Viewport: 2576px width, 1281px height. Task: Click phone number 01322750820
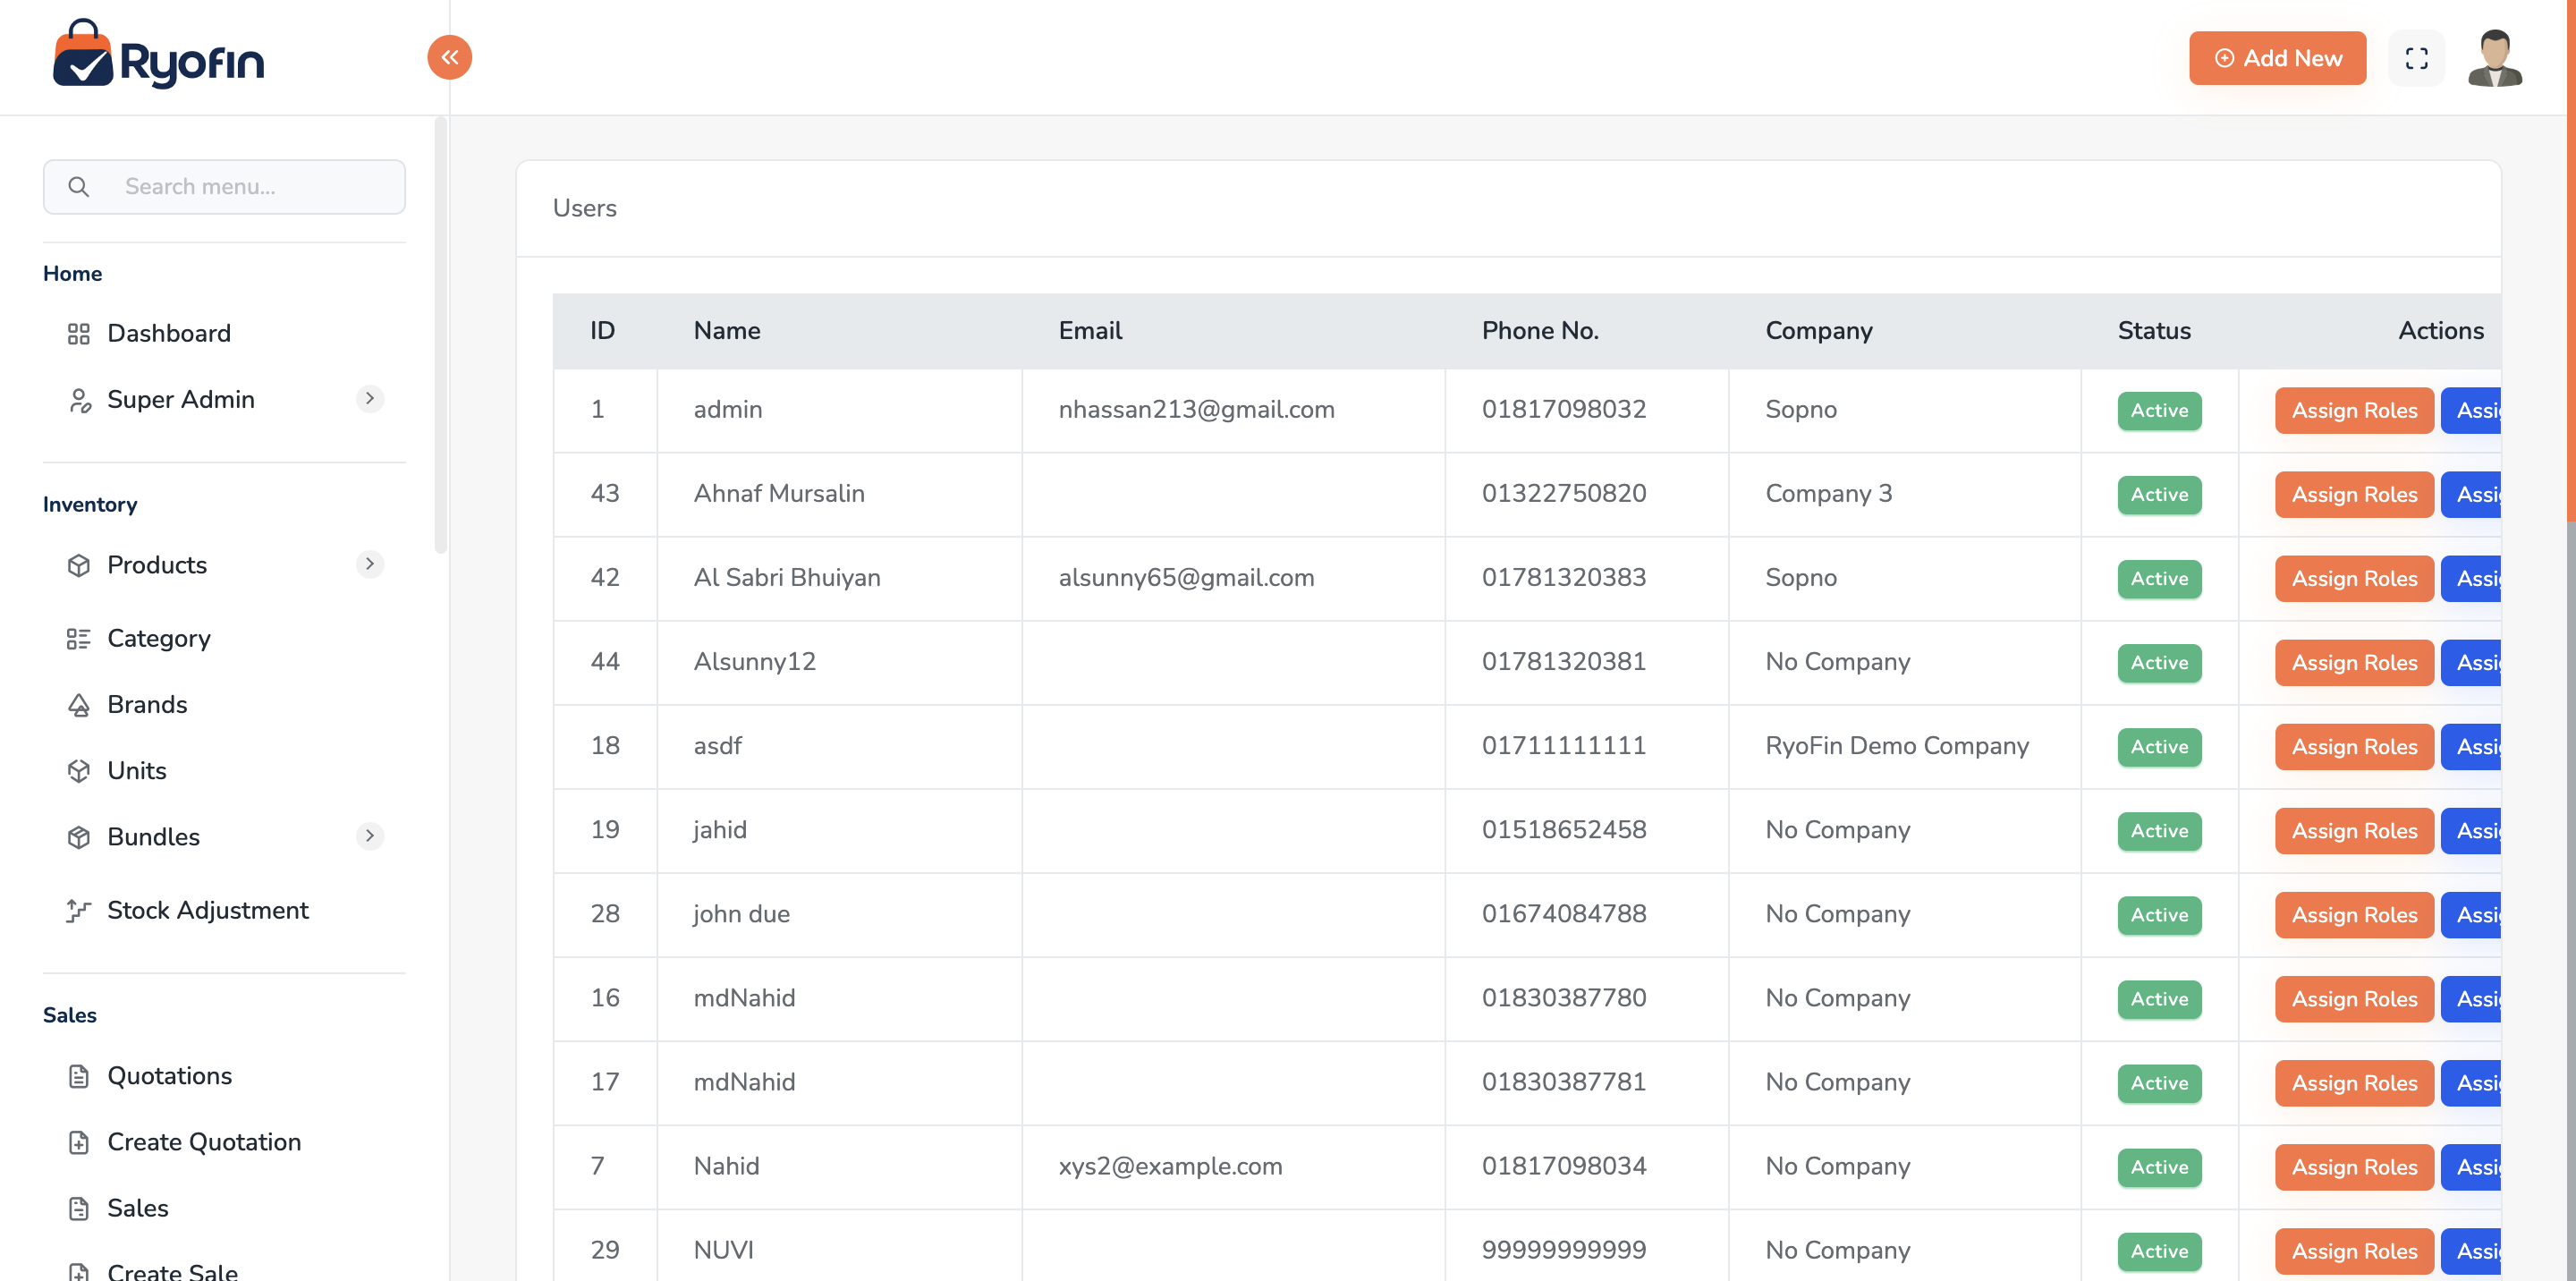(x=1564, y=494)
